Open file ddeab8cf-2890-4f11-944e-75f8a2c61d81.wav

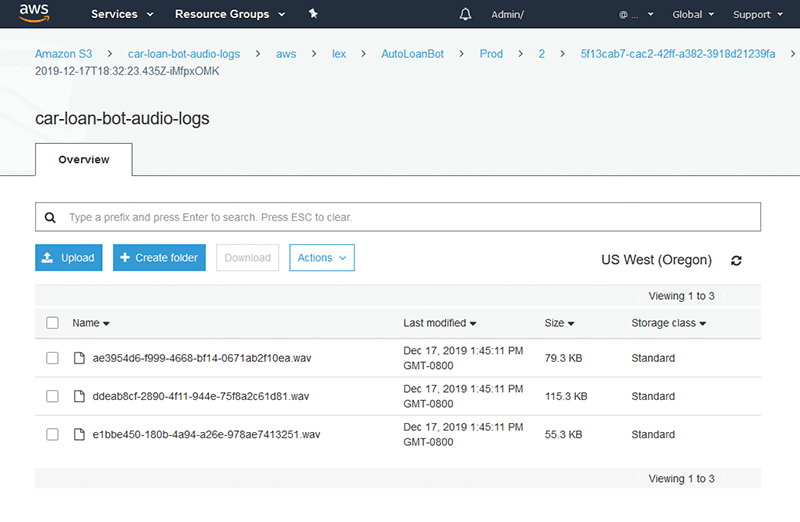coord(201,396)
